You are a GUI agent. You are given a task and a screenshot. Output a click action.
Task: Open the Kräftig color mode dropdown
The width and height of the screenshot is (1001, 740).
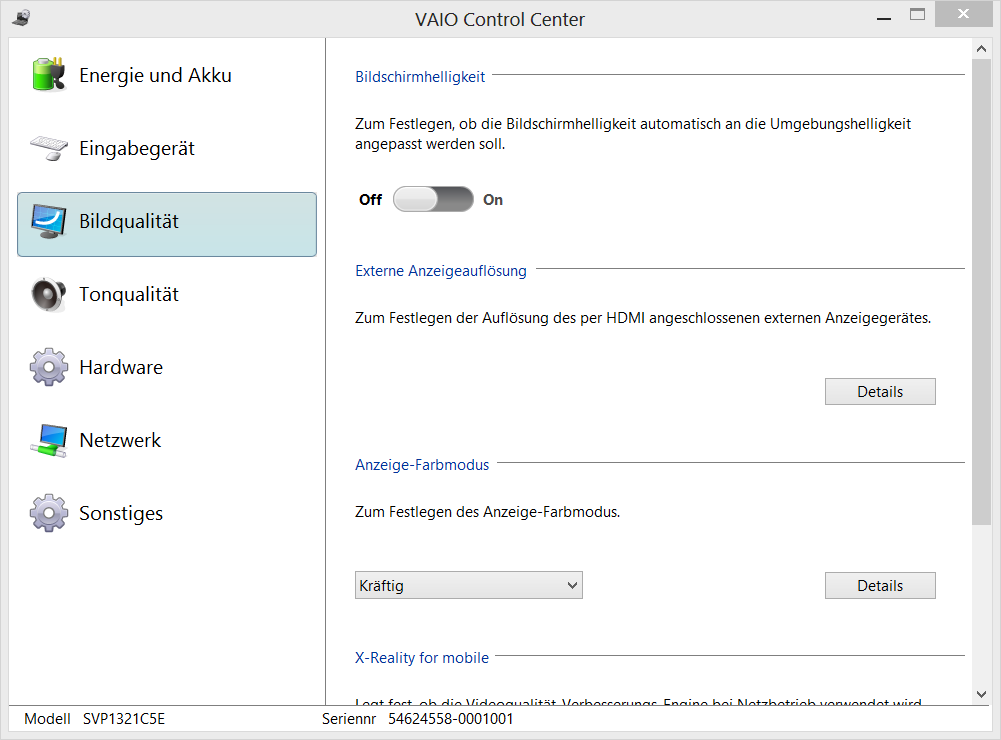point(468,585)
